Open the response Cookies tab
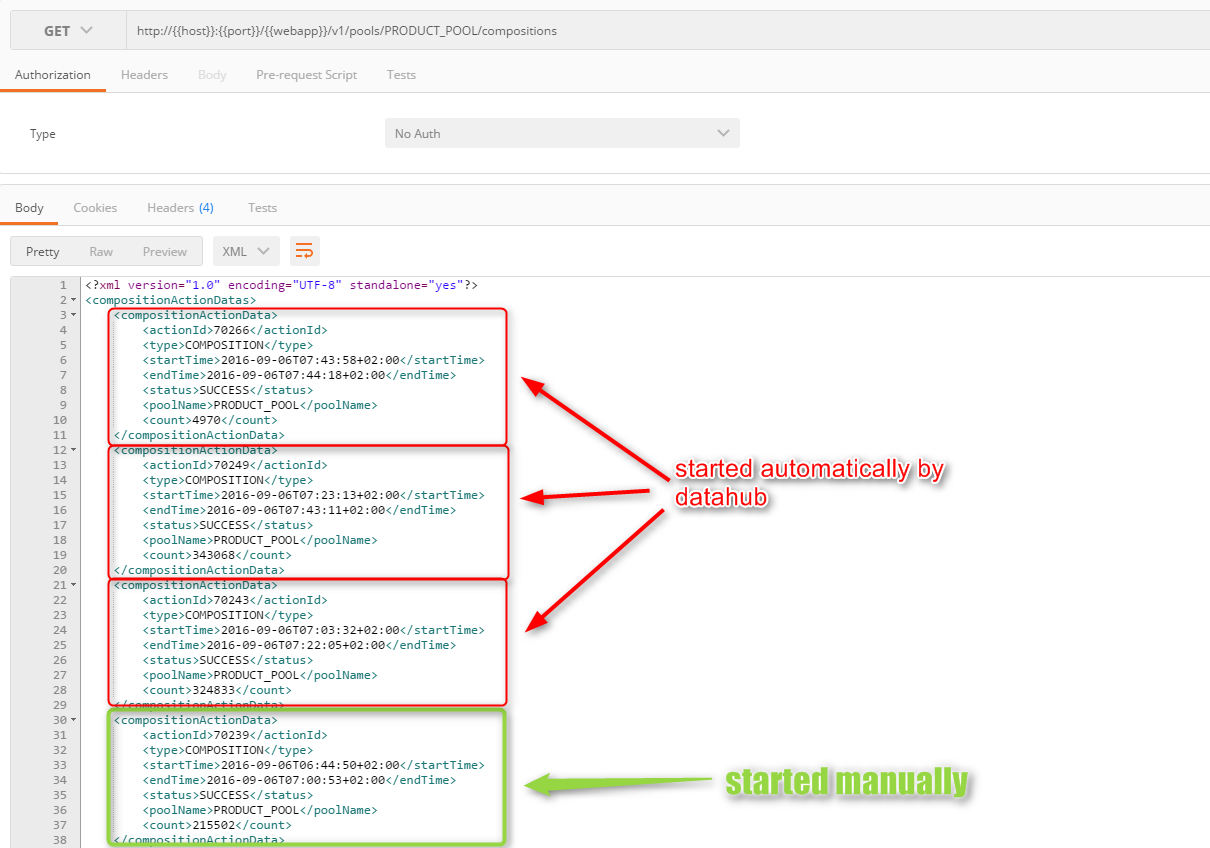 pyautogui.click(x=95, y=208)
